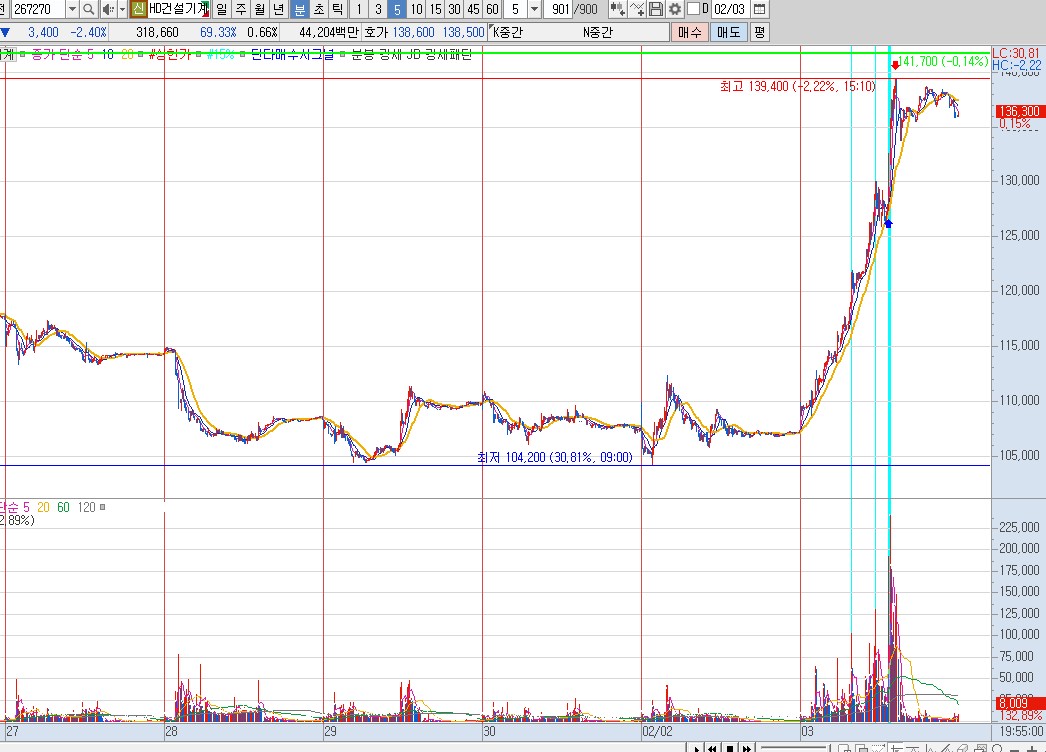Click the add line indicator icon
The width and height of the screenshot is (1046, 752).
(637, 9)
